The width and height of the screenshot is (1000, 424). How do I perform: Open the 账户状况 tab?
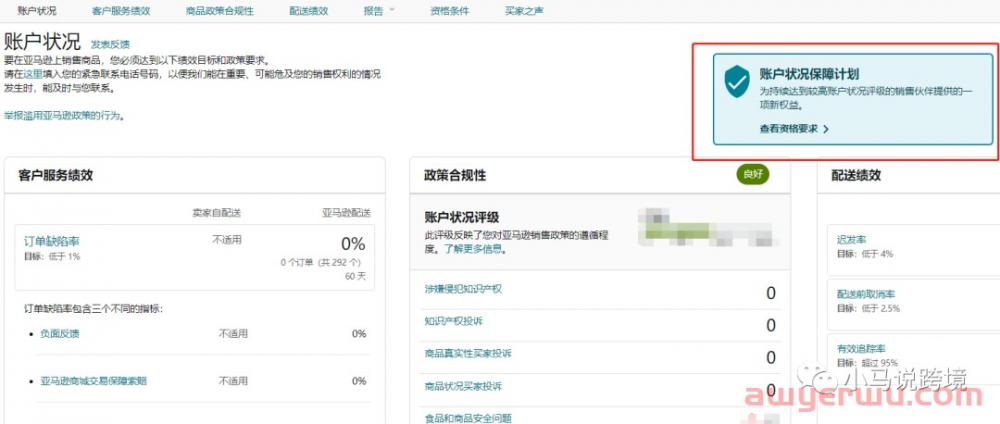pyautogui.click(x=37, y=11)
